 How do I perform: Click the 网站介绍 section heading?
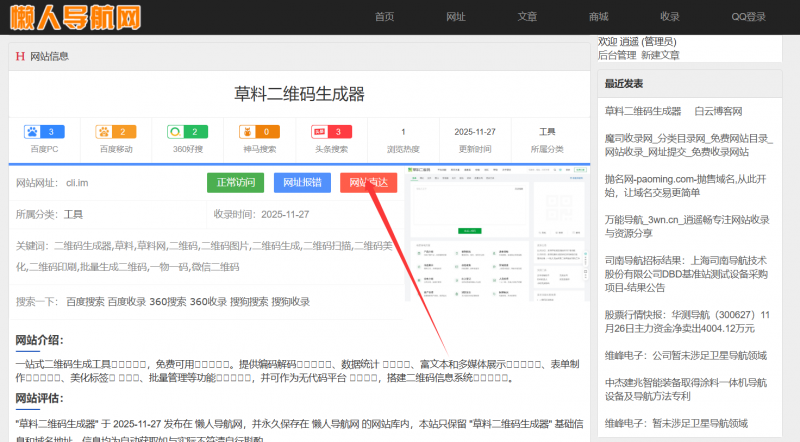tap(39, 340)
